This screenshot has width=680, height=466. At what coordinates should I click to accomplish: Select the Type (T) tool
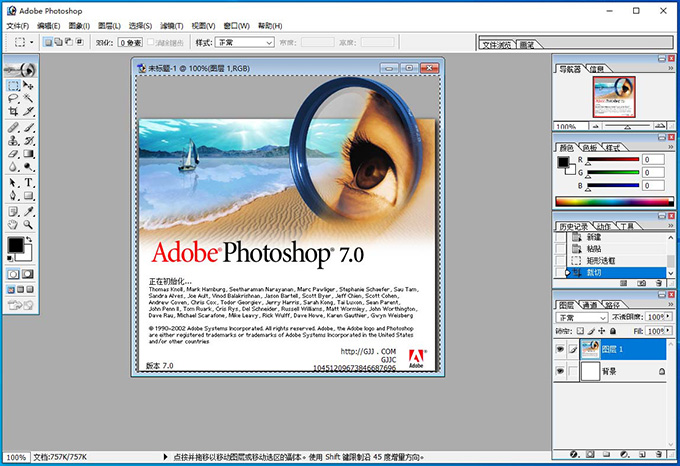tap(29, 183)
